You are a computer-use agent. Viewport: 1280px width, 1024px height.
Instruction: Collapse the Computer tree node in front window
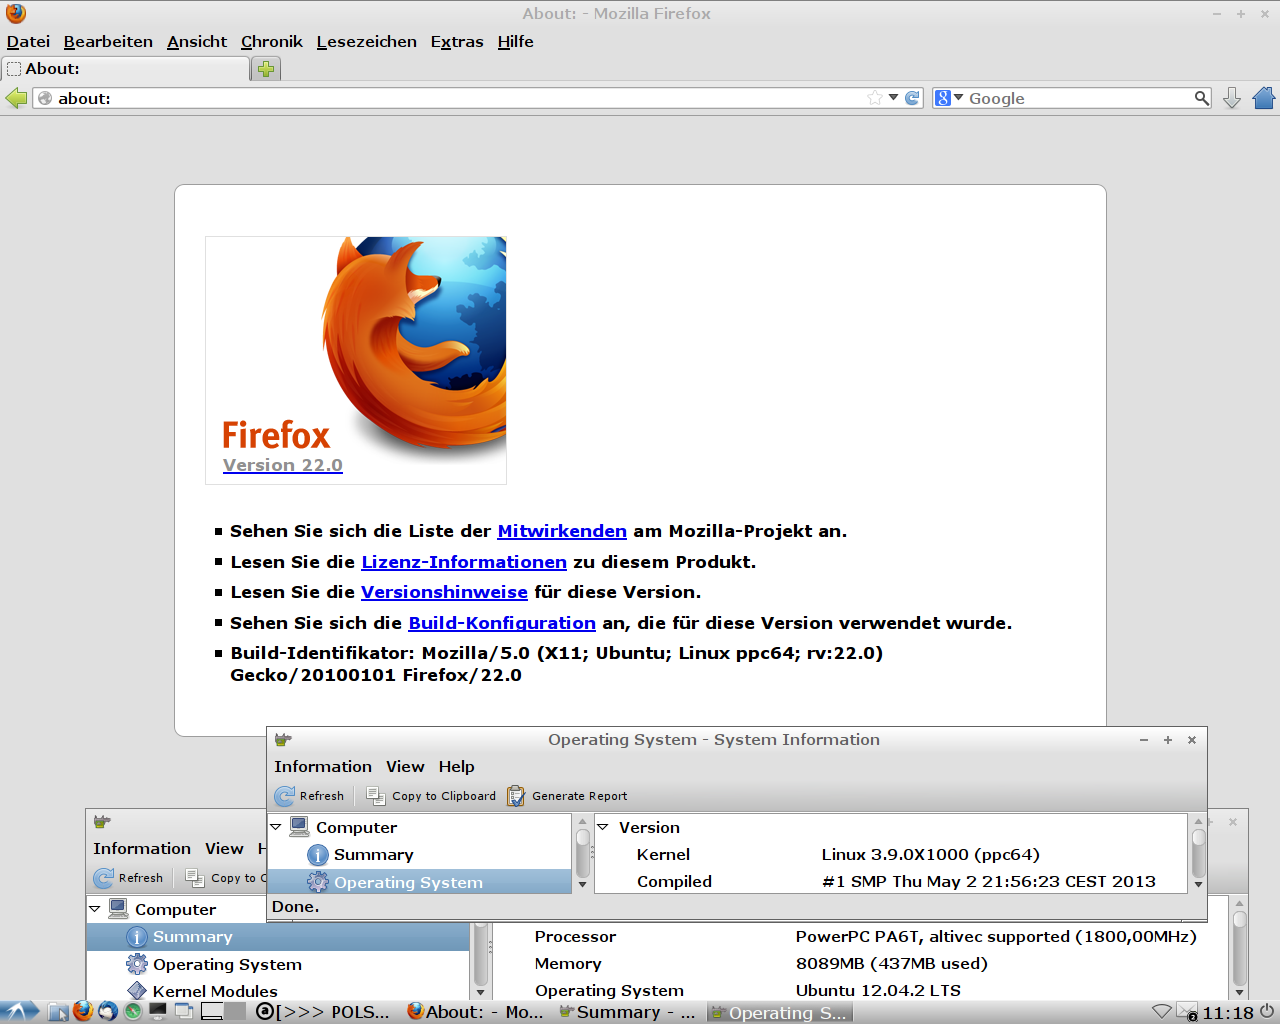pos(276,827)
